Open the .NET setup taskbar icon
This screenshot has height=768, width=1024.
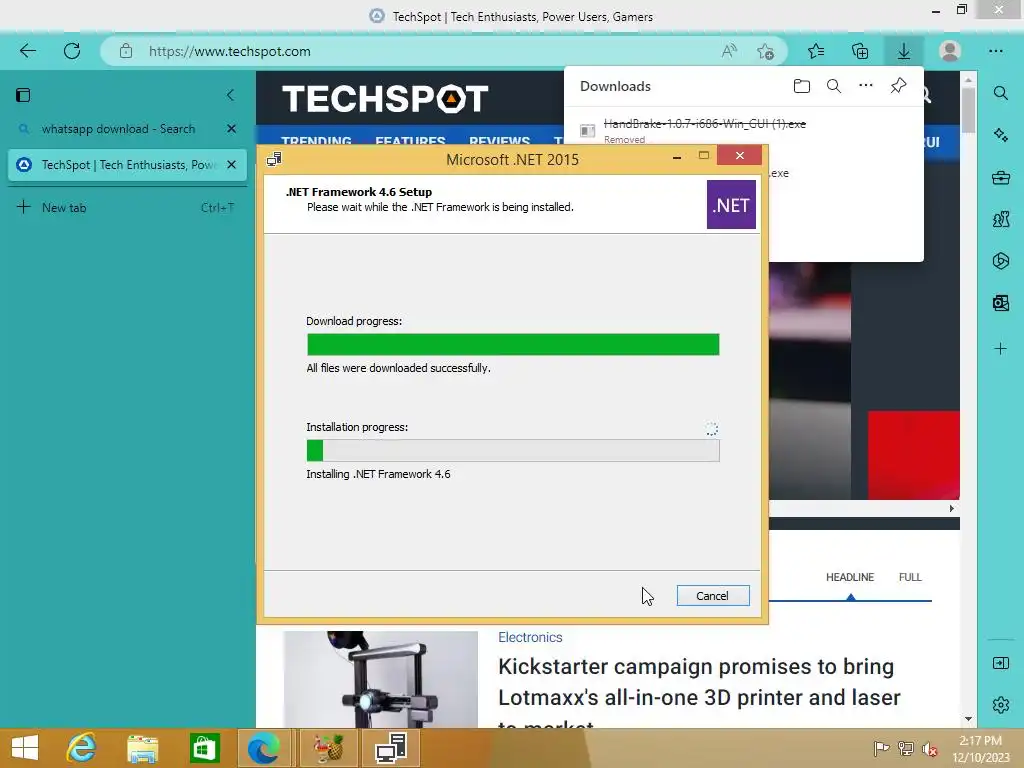click(x=391, y=748)
